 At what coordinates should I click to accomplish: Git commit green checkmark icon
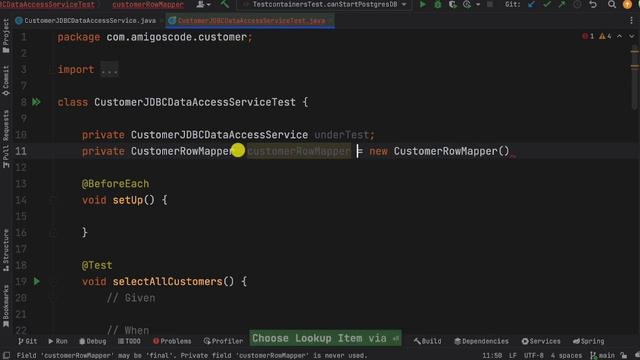click(547, 4)
